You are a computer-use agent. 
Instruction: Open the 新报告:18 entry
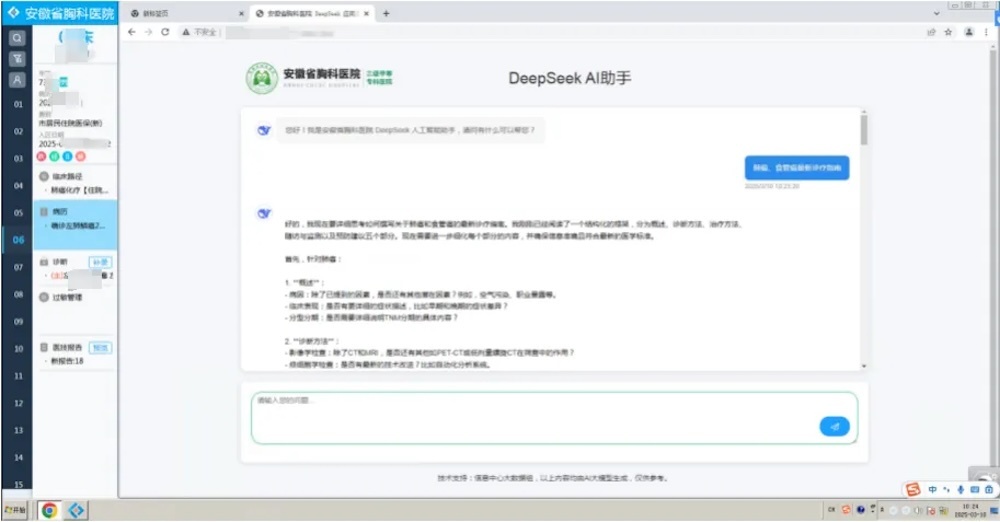point(67,361)
